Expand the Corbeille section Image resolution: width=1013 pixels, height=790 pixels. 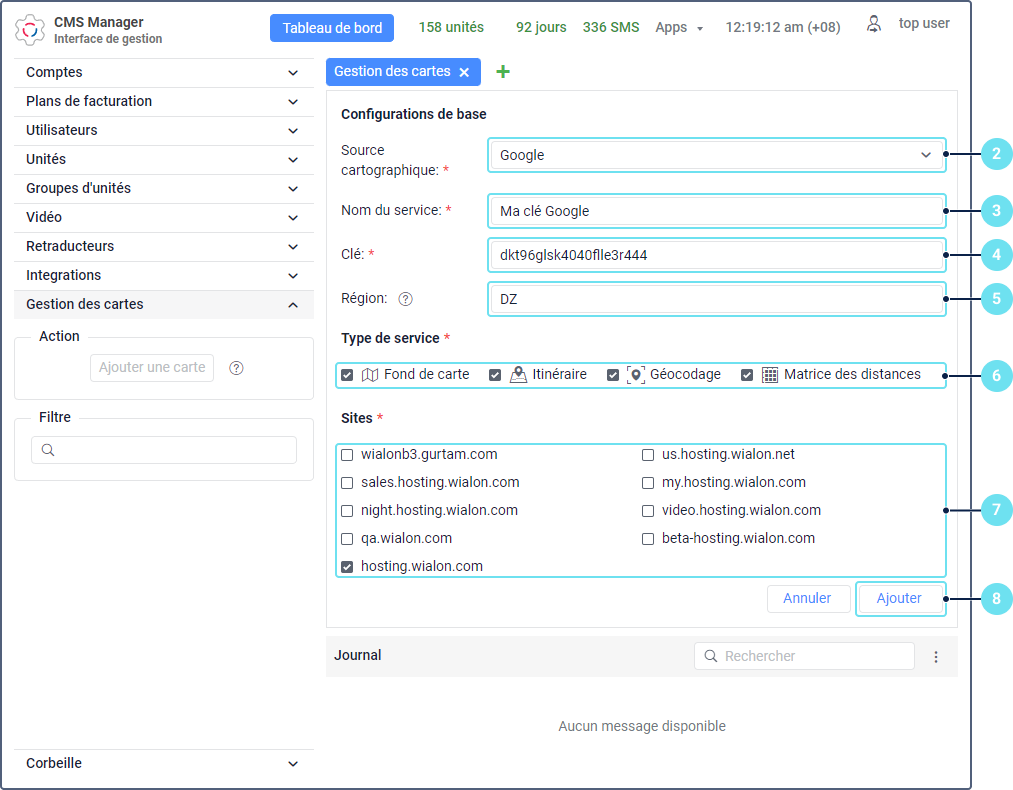click(163, 764)
